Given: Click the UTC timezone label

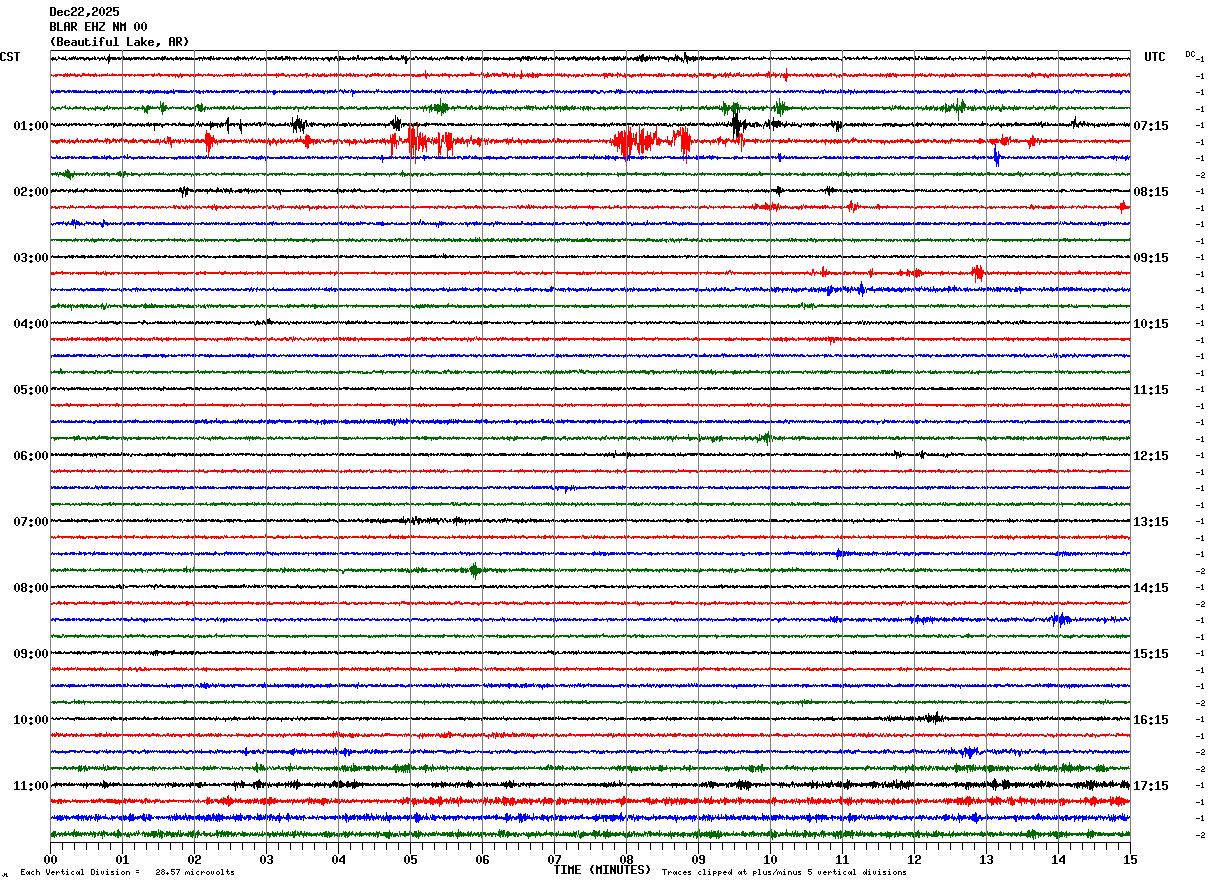Looking at the screenshot, I should (1155, 57).
